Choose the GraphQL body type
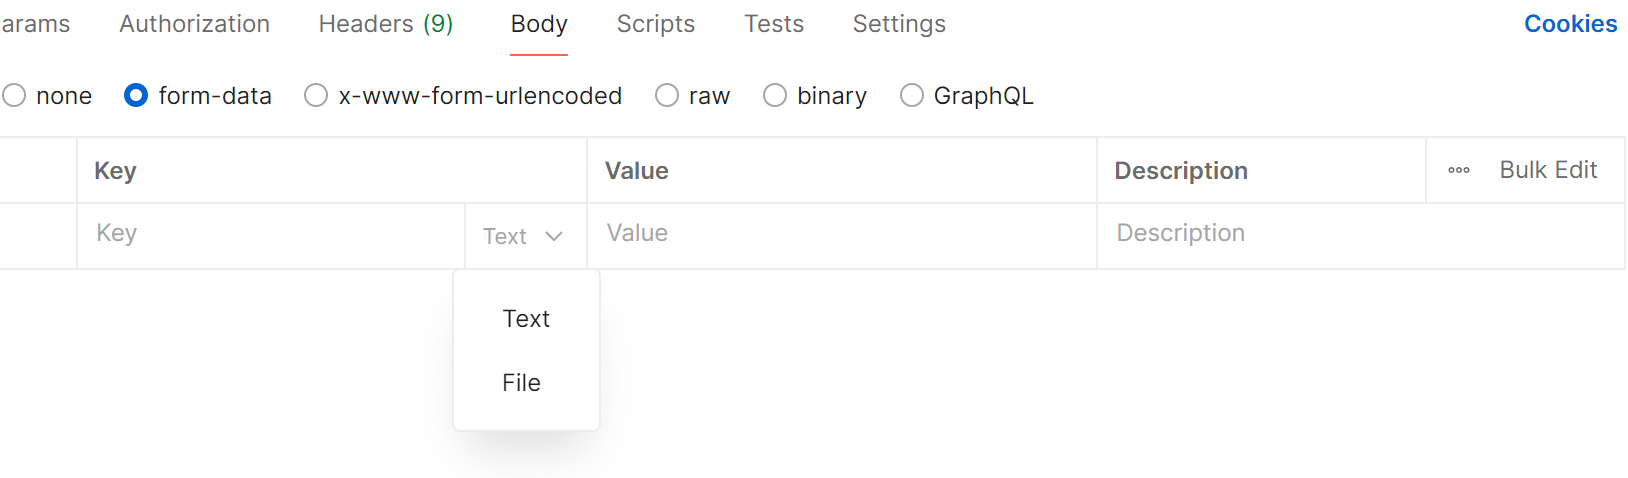 coord(912,96)
